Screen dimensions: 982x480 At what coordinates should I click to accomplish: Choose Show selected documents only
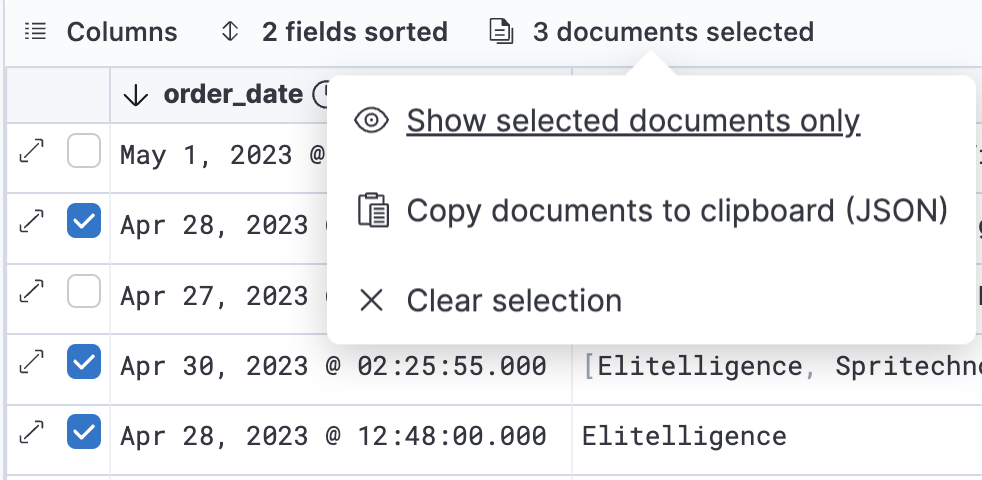click(x=633, y=121)
